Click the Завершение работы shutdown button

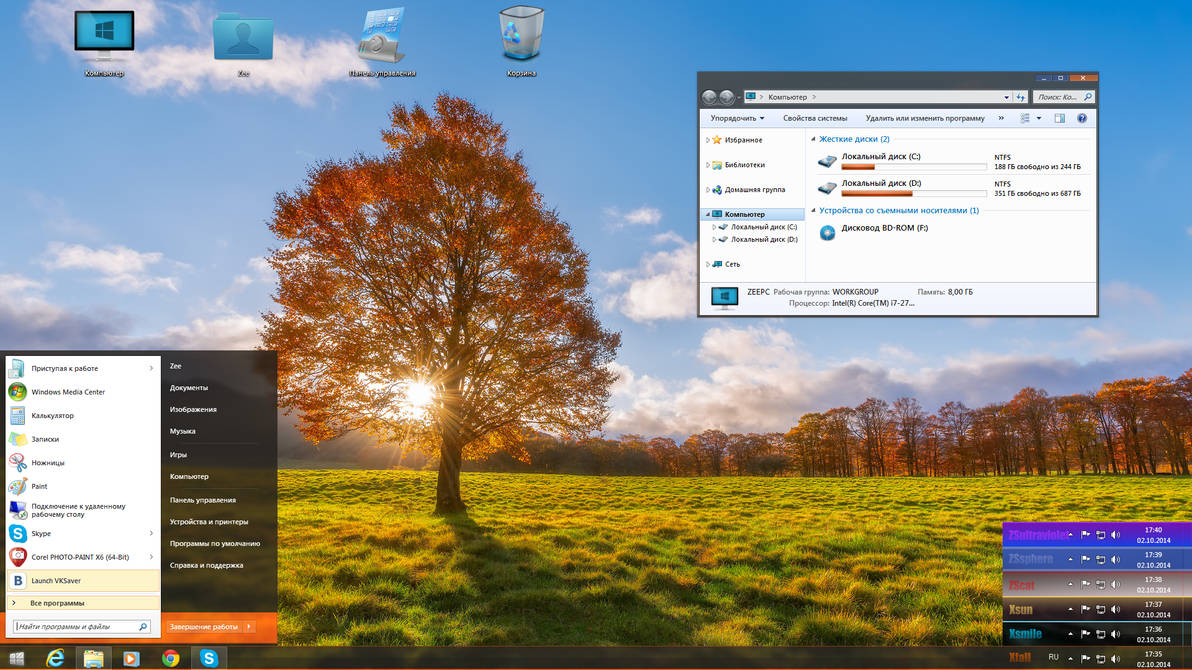(x=204, y=627)
